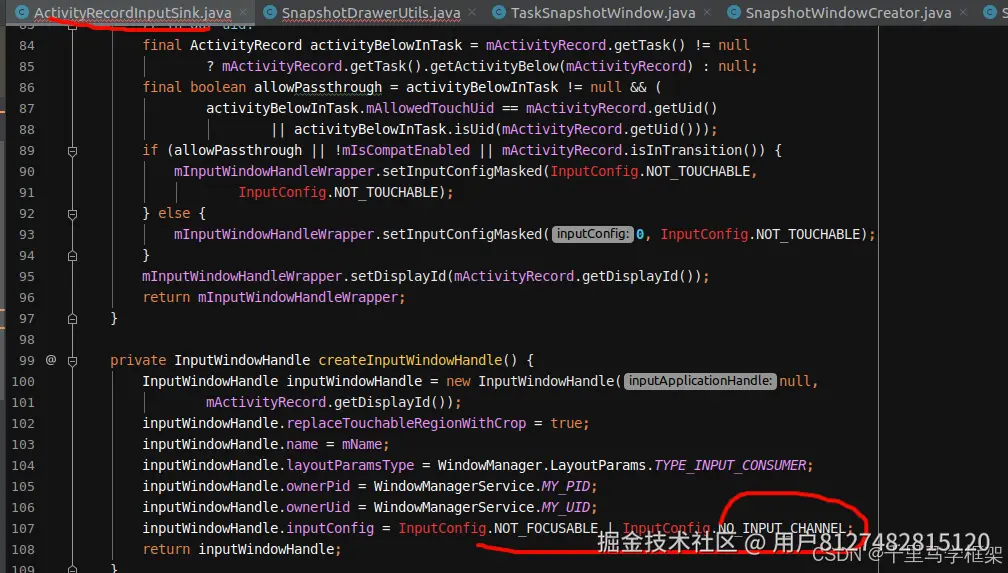Click mAllowedTouchUid on line 87
This screenshot has width=1008, height=573.
click(430, 108)
